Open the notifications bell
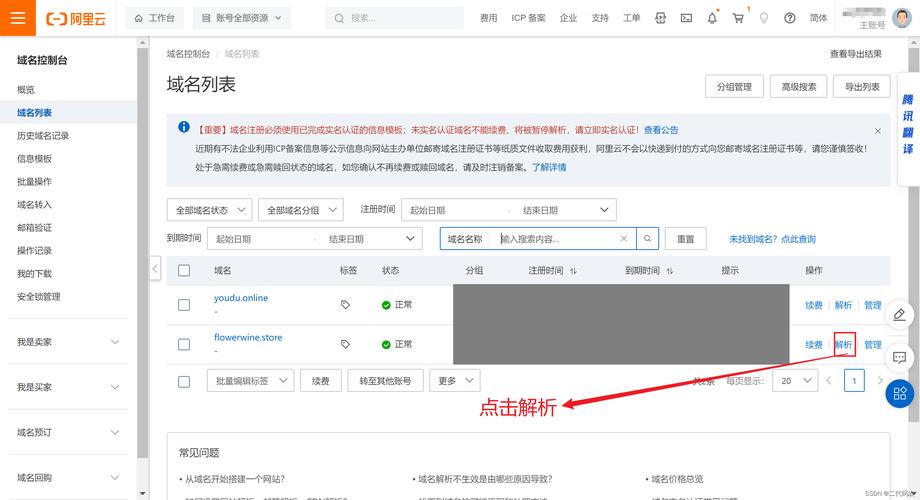This screenshot has width=920, height=500. pos(712,18)
